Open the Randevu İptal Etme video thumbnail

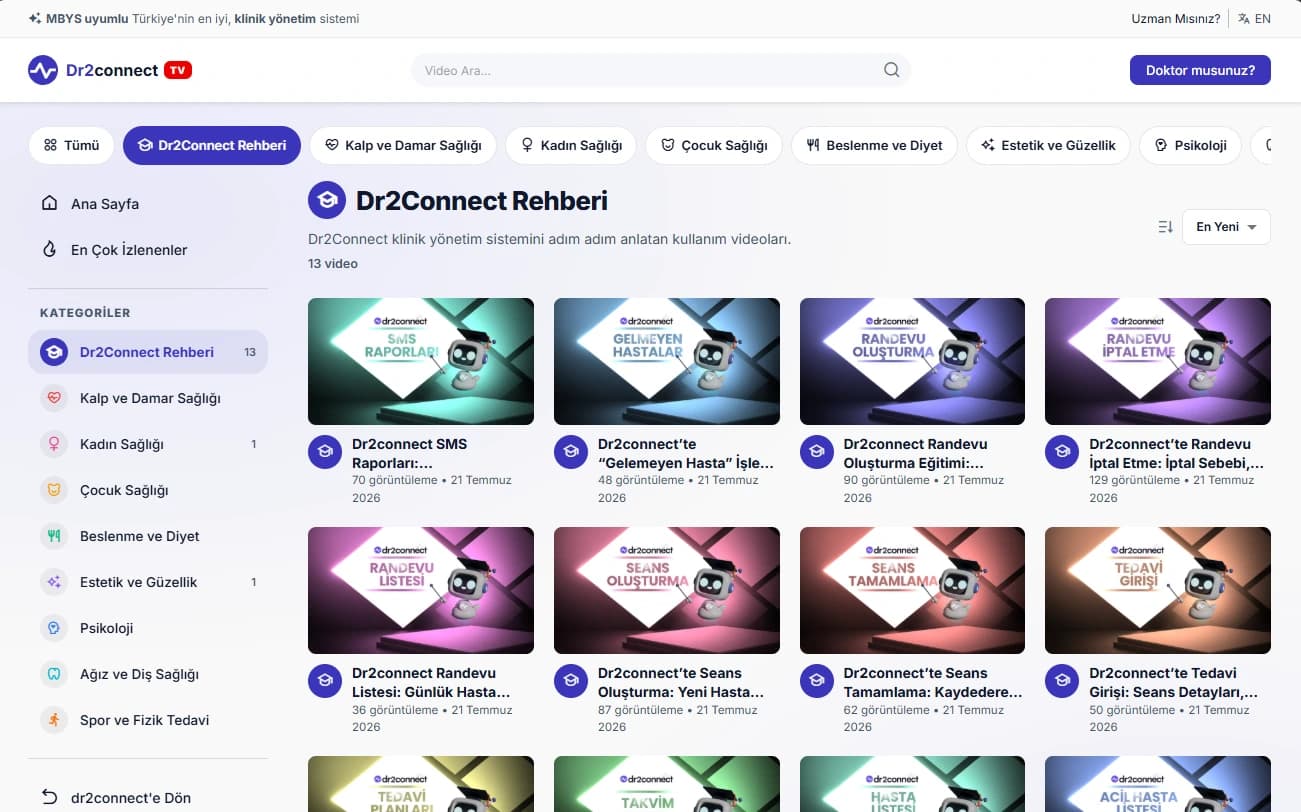coord(1158,361)
